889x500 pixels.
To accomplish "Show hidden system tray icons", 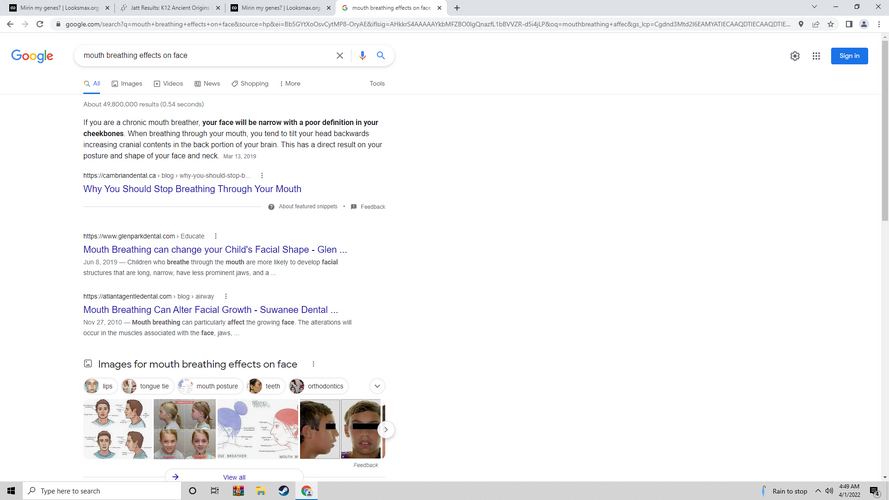I will pyautogui.click(x=818, y=491).
